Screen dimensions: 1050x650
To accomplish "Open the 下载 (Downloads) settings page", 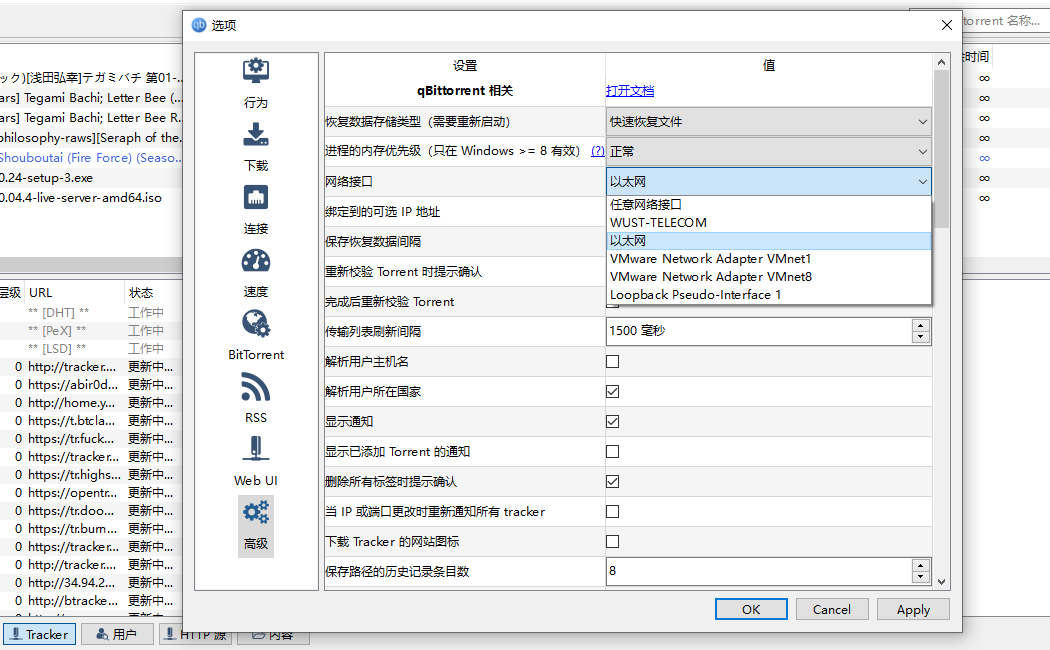I will click(256, 147).
